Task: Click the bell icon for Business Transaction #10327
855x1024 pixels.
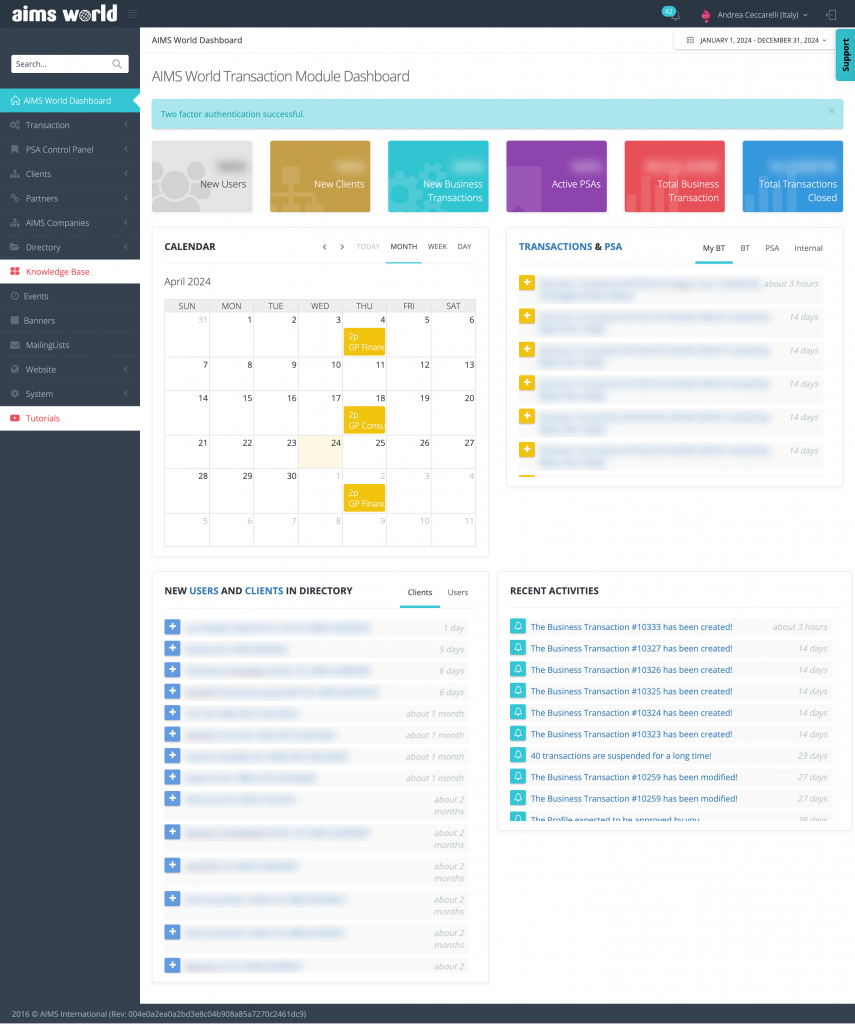Action: coord(518,648)
